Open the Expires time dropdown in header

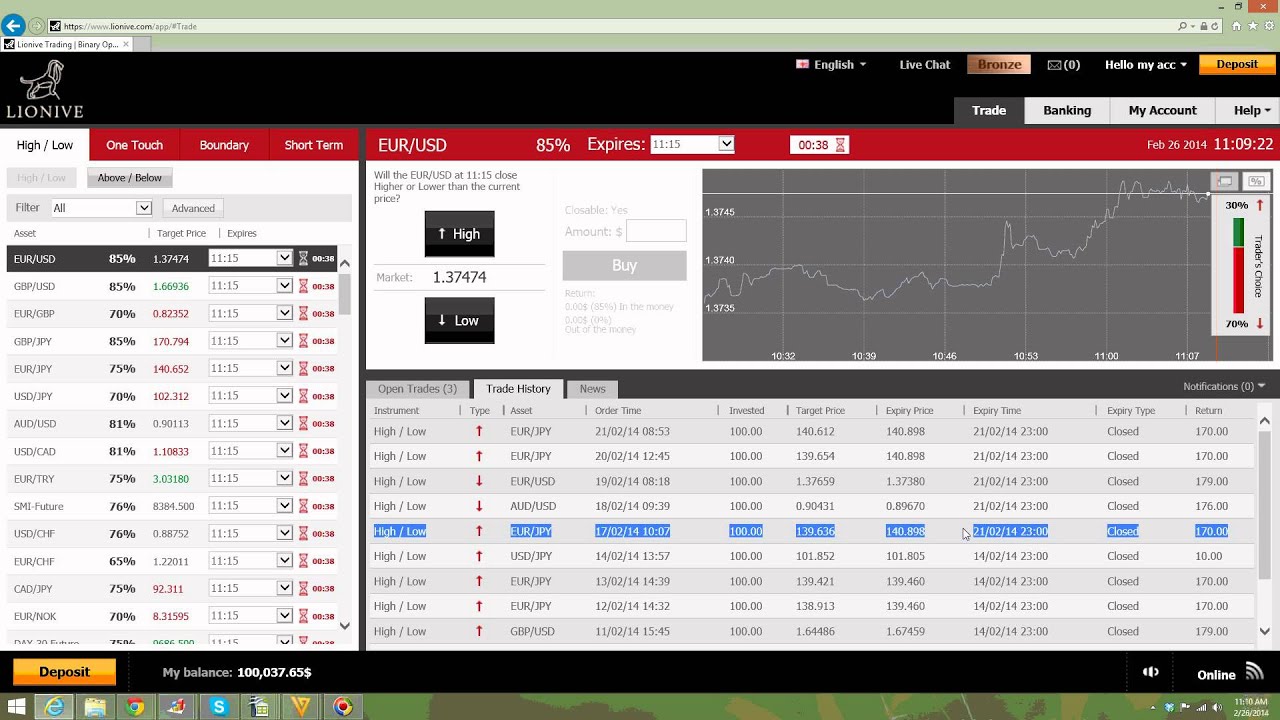pos(692,144)
